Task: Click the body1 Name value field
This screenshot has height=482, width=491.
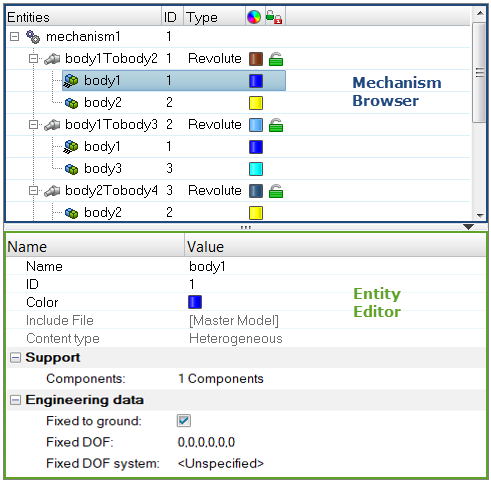Action: pos(207,266)
